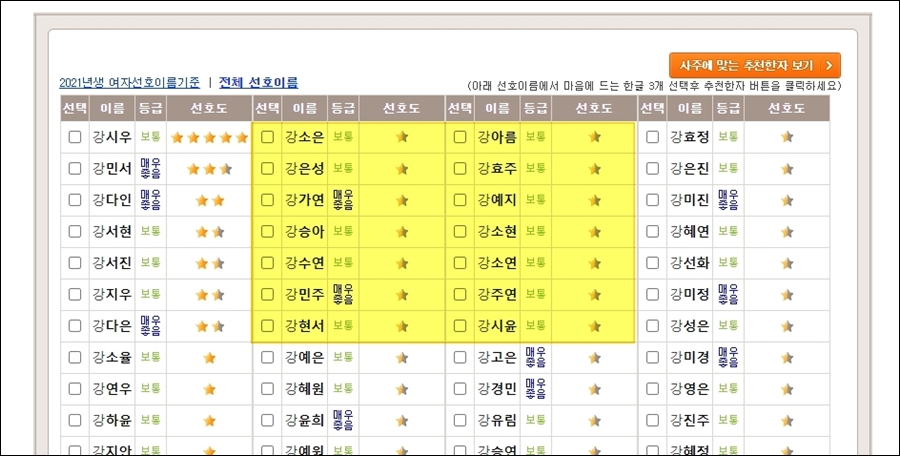Click the 보통 grade for 강효주
This screenshot has width=900, height=456.
click(536, 168)
